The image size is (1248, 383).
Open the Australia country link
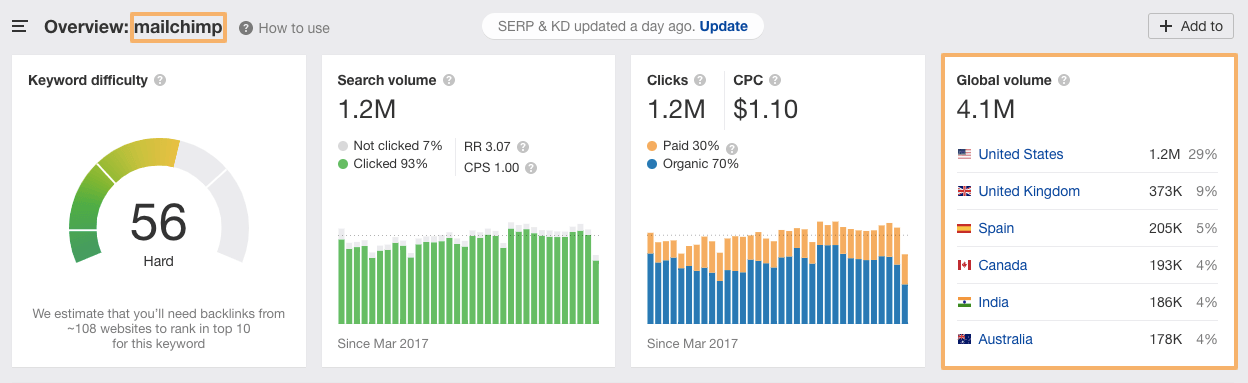[x=1005, y=339]
